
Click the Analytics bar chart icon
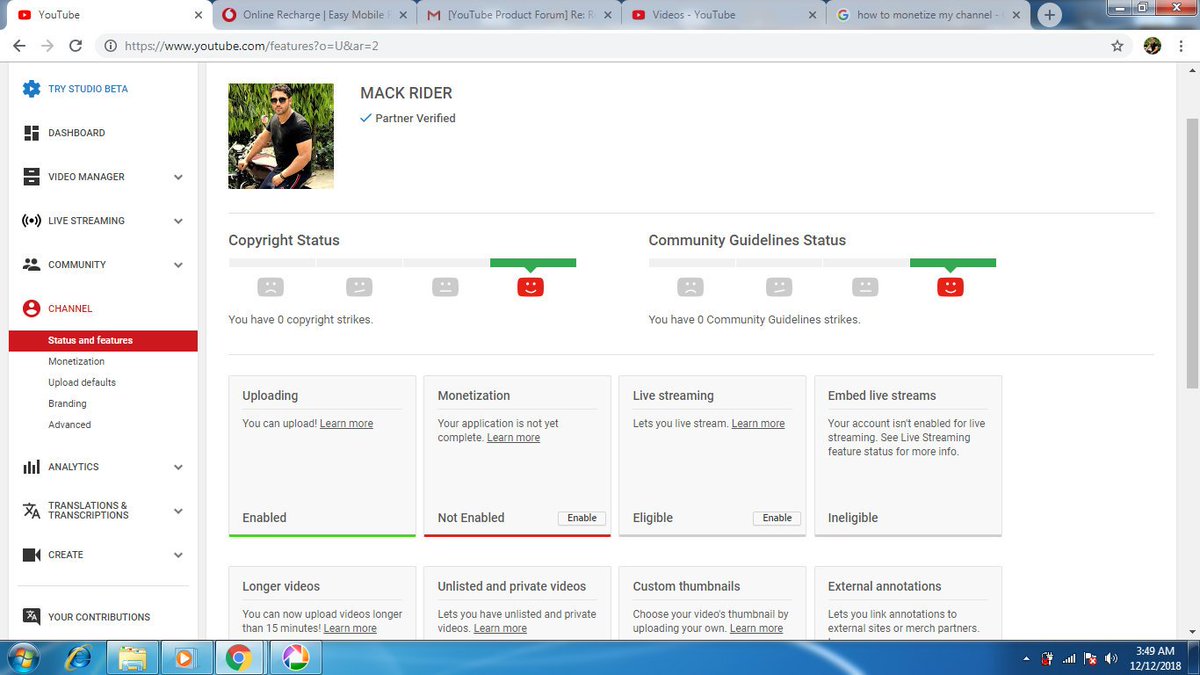click(31, 467)
